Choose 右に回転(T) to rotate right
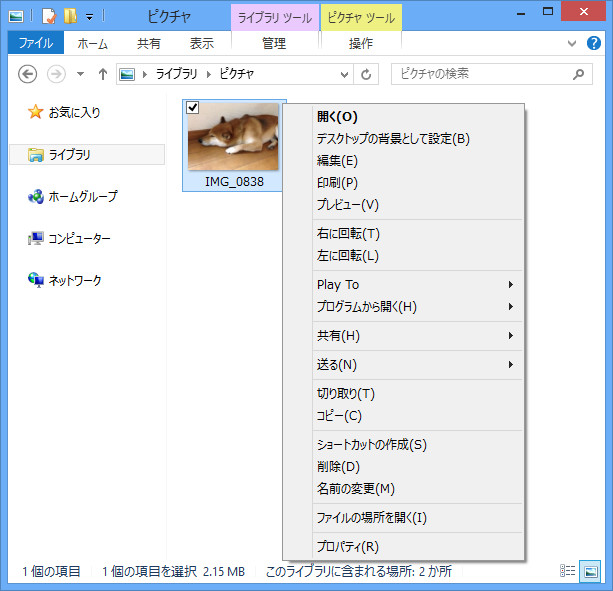The width and height of the screenshot is (613, 591). click(x=403, y=234)
